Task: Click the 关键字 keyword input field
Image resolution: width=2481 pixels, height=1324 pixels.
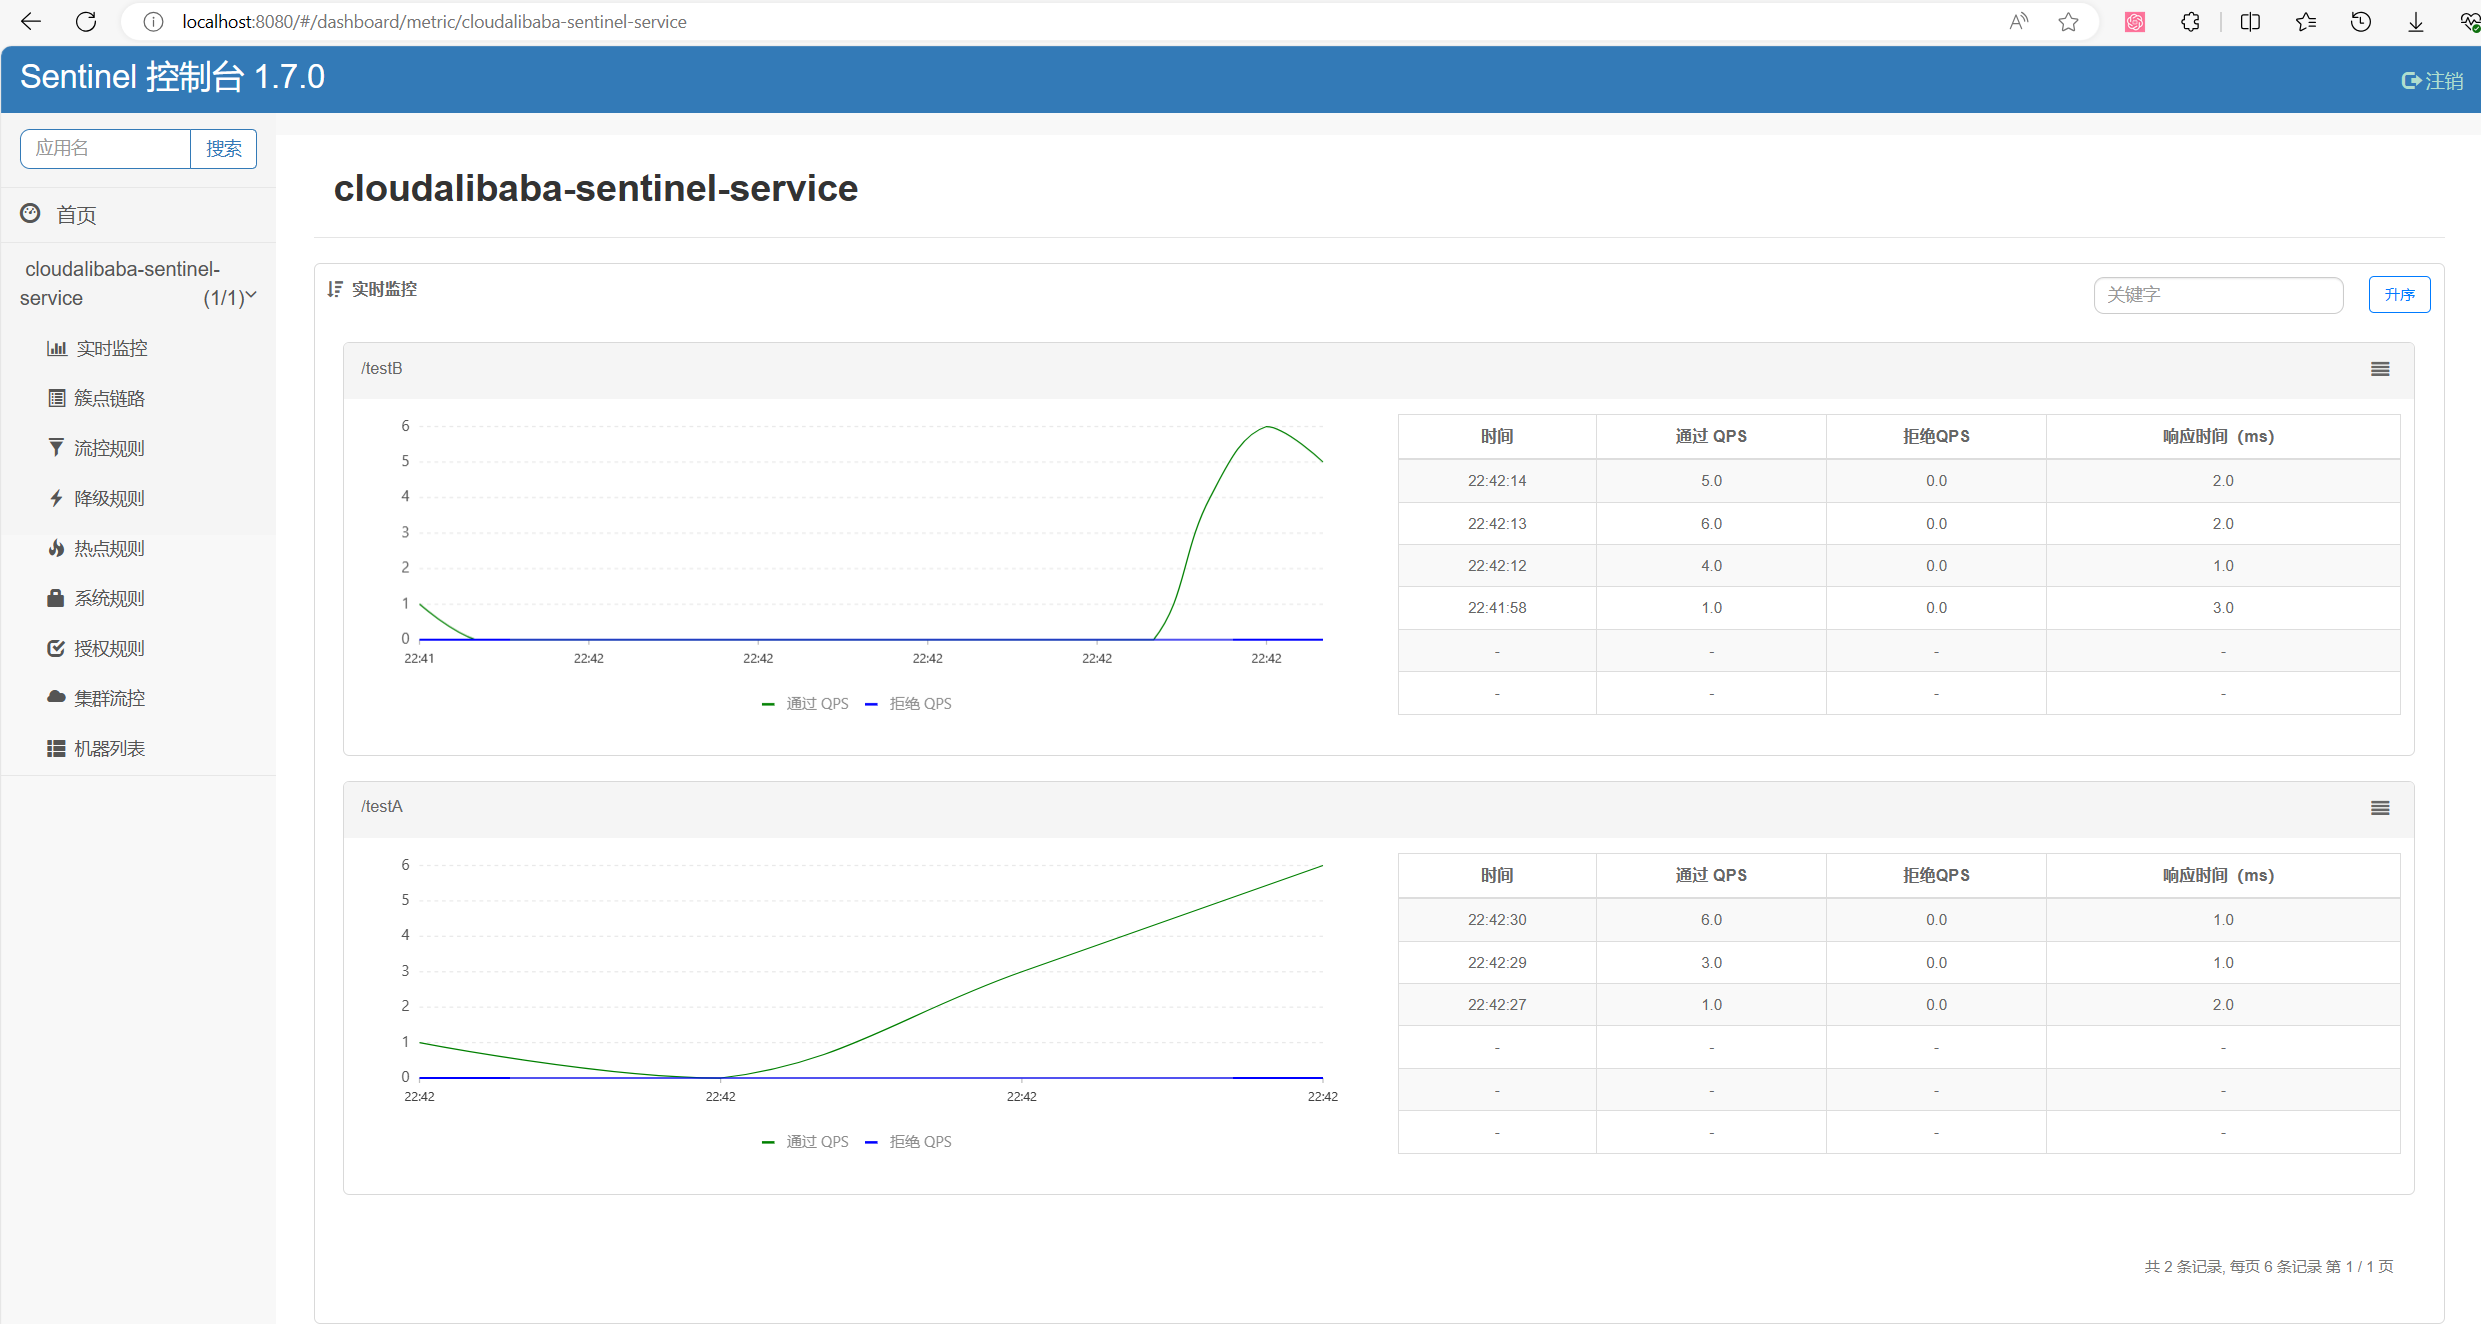Action: (x=2218, y=295)
